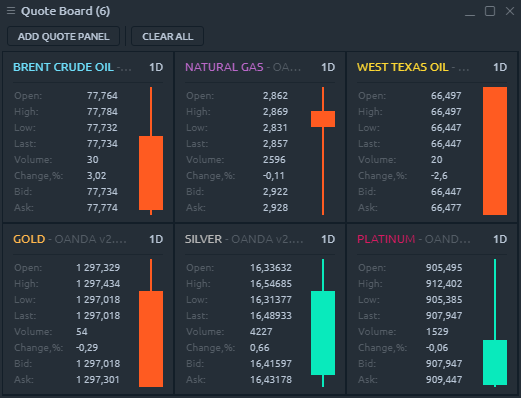Select the BRENT CRUDE OIL symbol title
The height and width of the screenshot is (398, 521).
[63, 67]
